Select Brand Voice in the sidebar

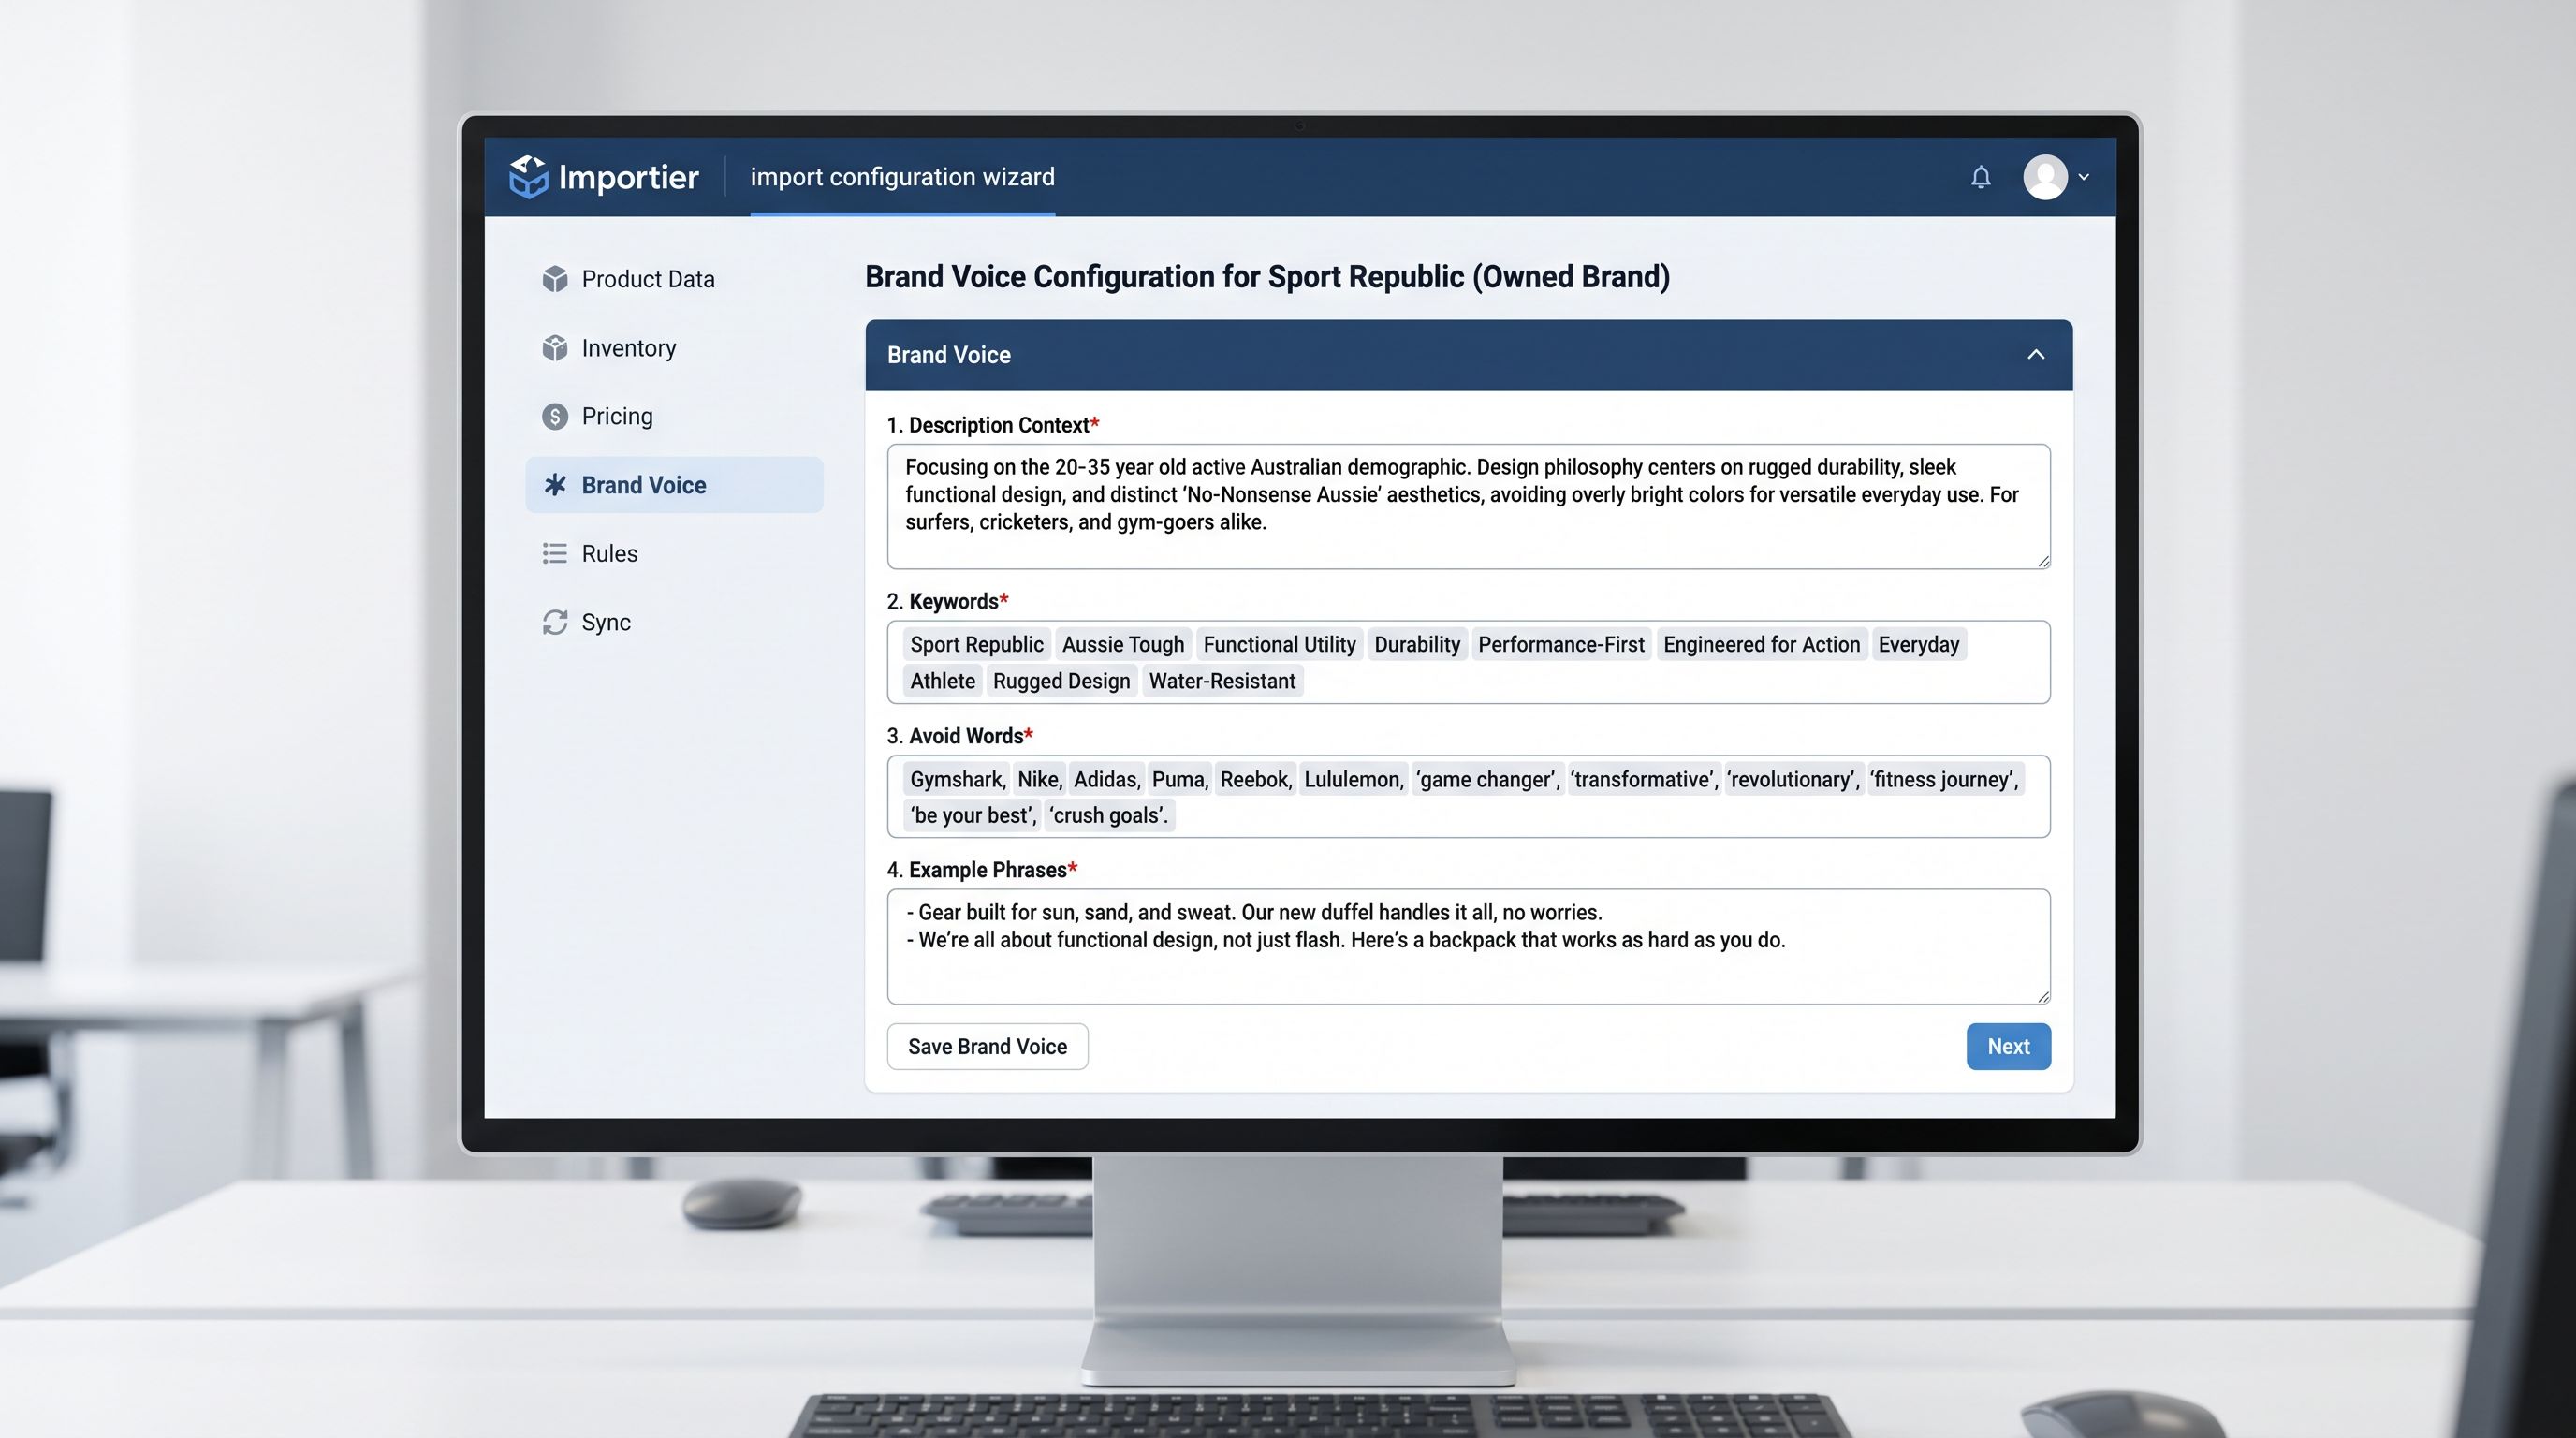pyautogui.click(x=674, y=485)
